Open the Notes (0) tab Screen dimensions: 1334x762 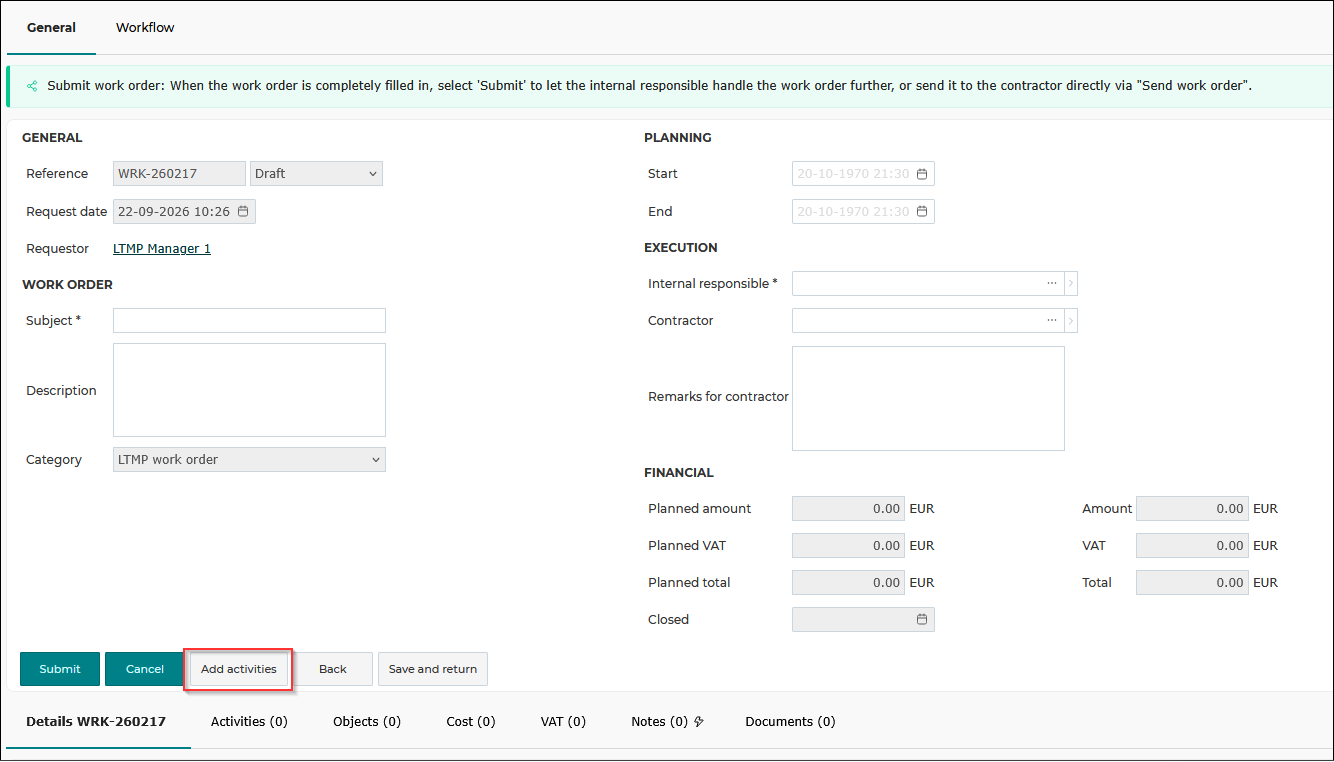pos(659,721)
